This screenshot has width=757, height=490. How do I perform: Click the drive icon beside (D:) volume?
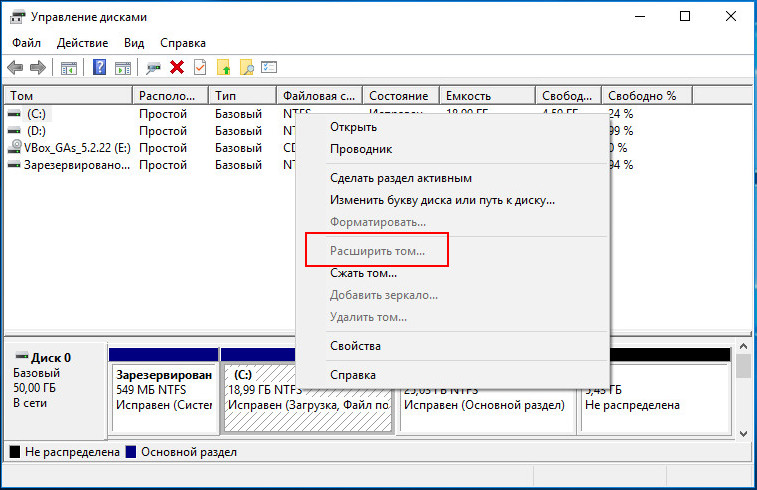(x=14, y=131)
